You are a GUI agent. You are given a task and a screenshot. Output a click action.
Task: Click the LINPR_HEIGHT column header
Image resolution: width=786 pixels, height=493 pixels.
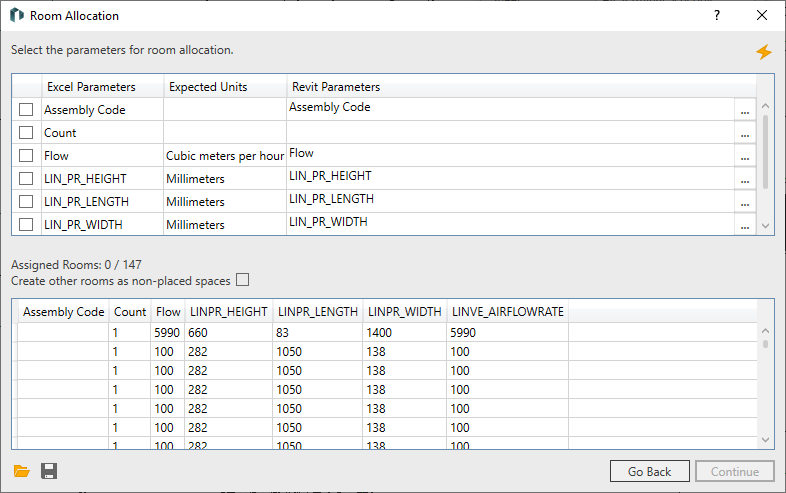pyautogui.click(x=229, y=311)
